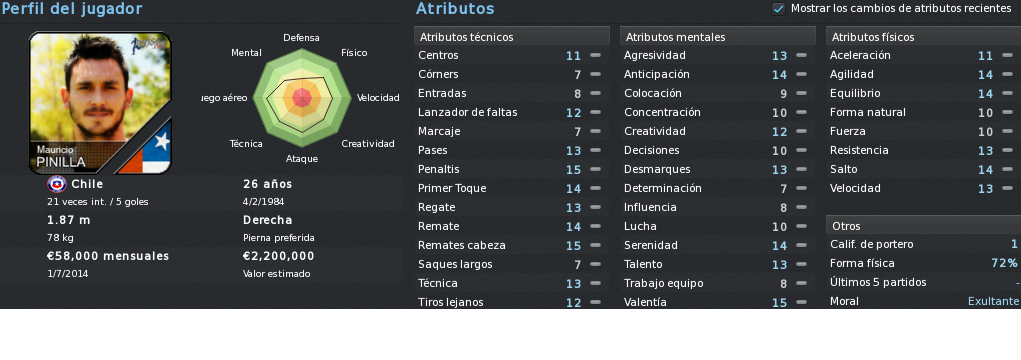Click the Chilean flag badge on player photo
1021x360 pixels.
click(x=150, y=150)
